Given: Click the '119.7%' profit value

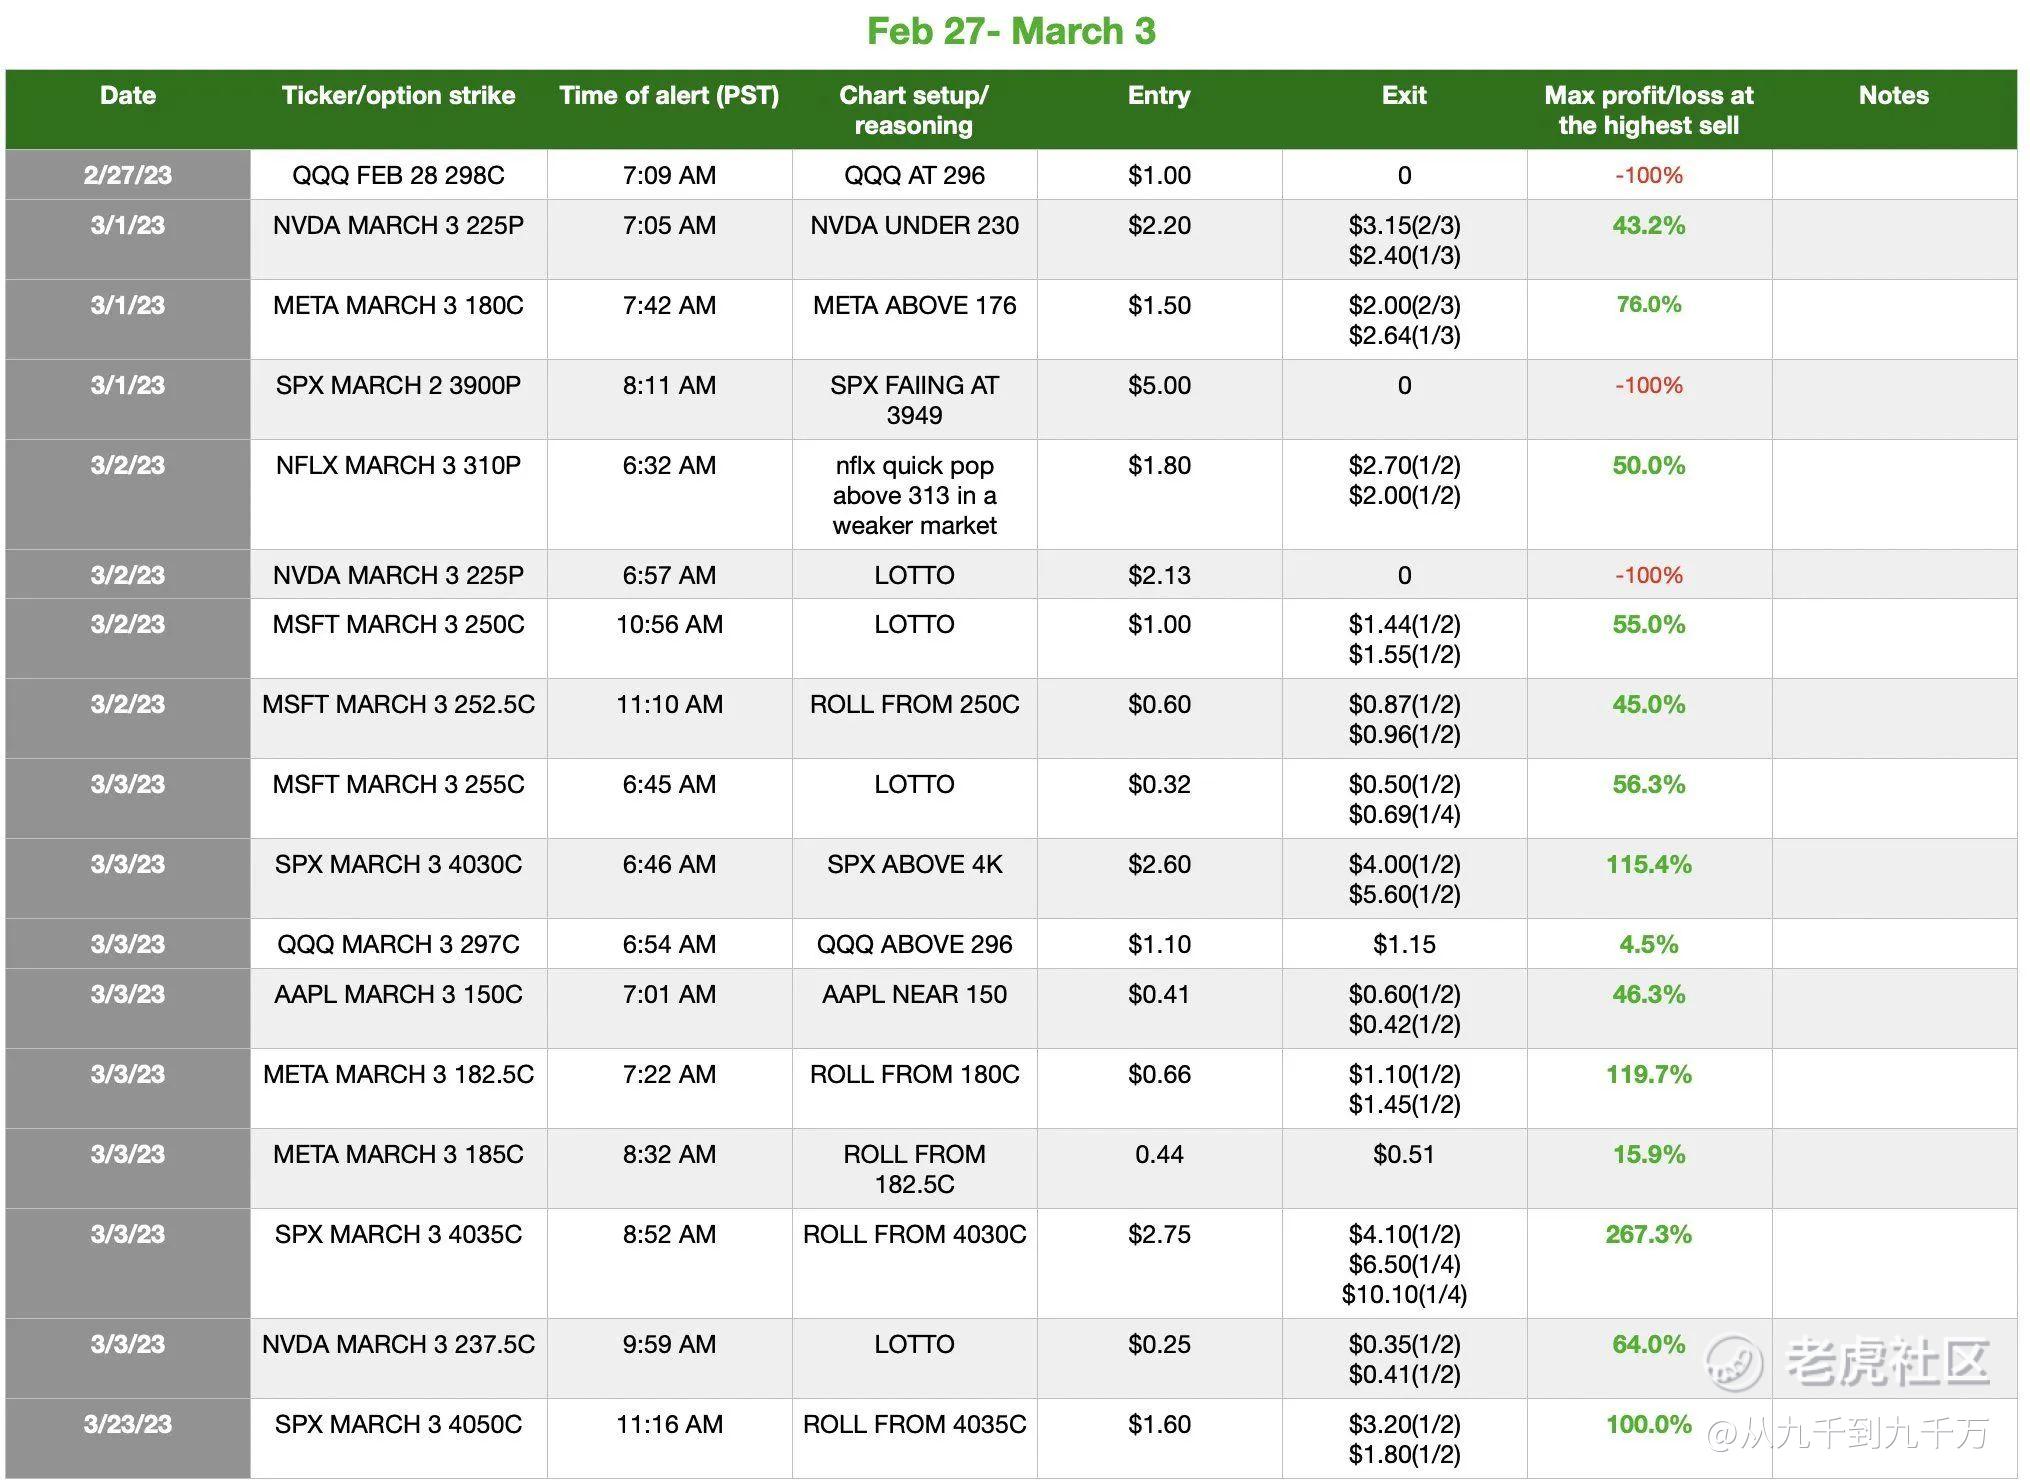Looking at the screenshot, I should click(x=1649, y=1075).
